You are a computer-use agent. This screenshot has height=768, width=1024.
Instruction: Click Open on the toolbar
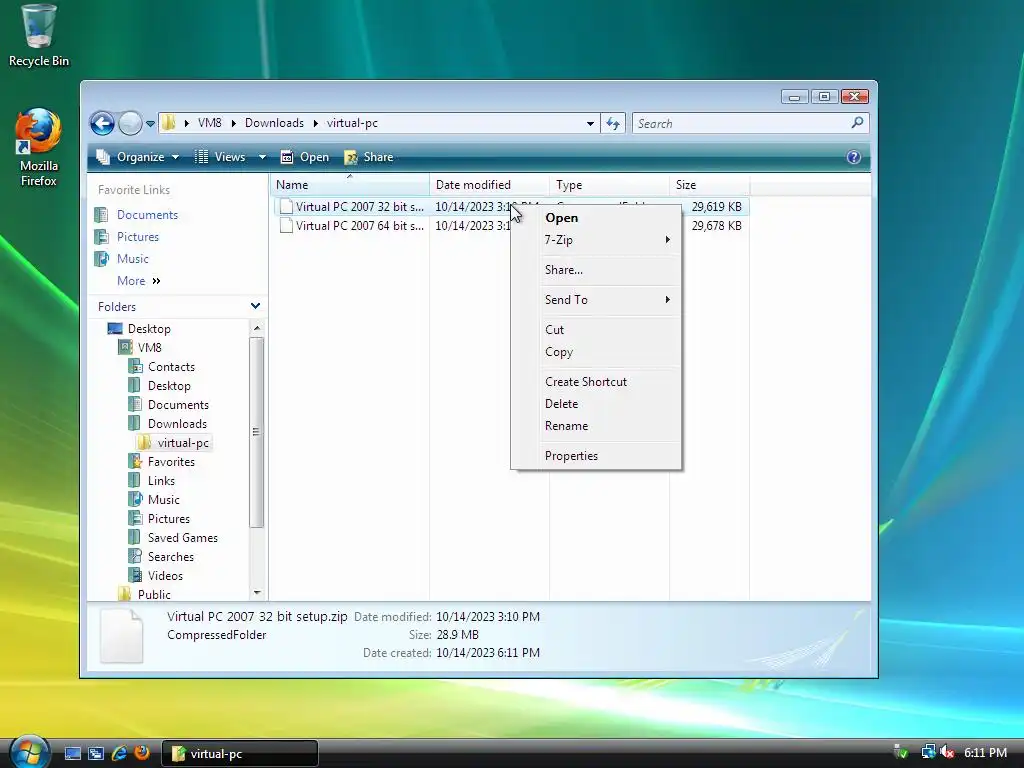point(304,157)
